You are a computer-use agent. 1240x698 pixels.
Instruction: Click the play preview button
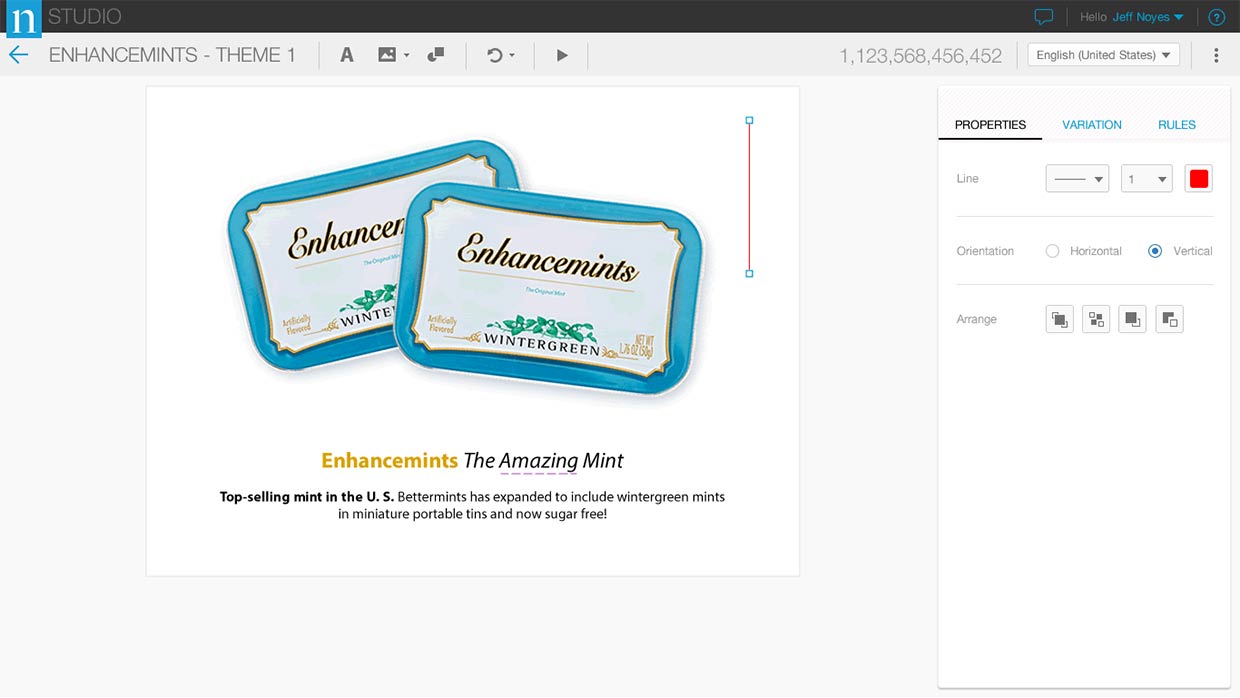(562, 55)
